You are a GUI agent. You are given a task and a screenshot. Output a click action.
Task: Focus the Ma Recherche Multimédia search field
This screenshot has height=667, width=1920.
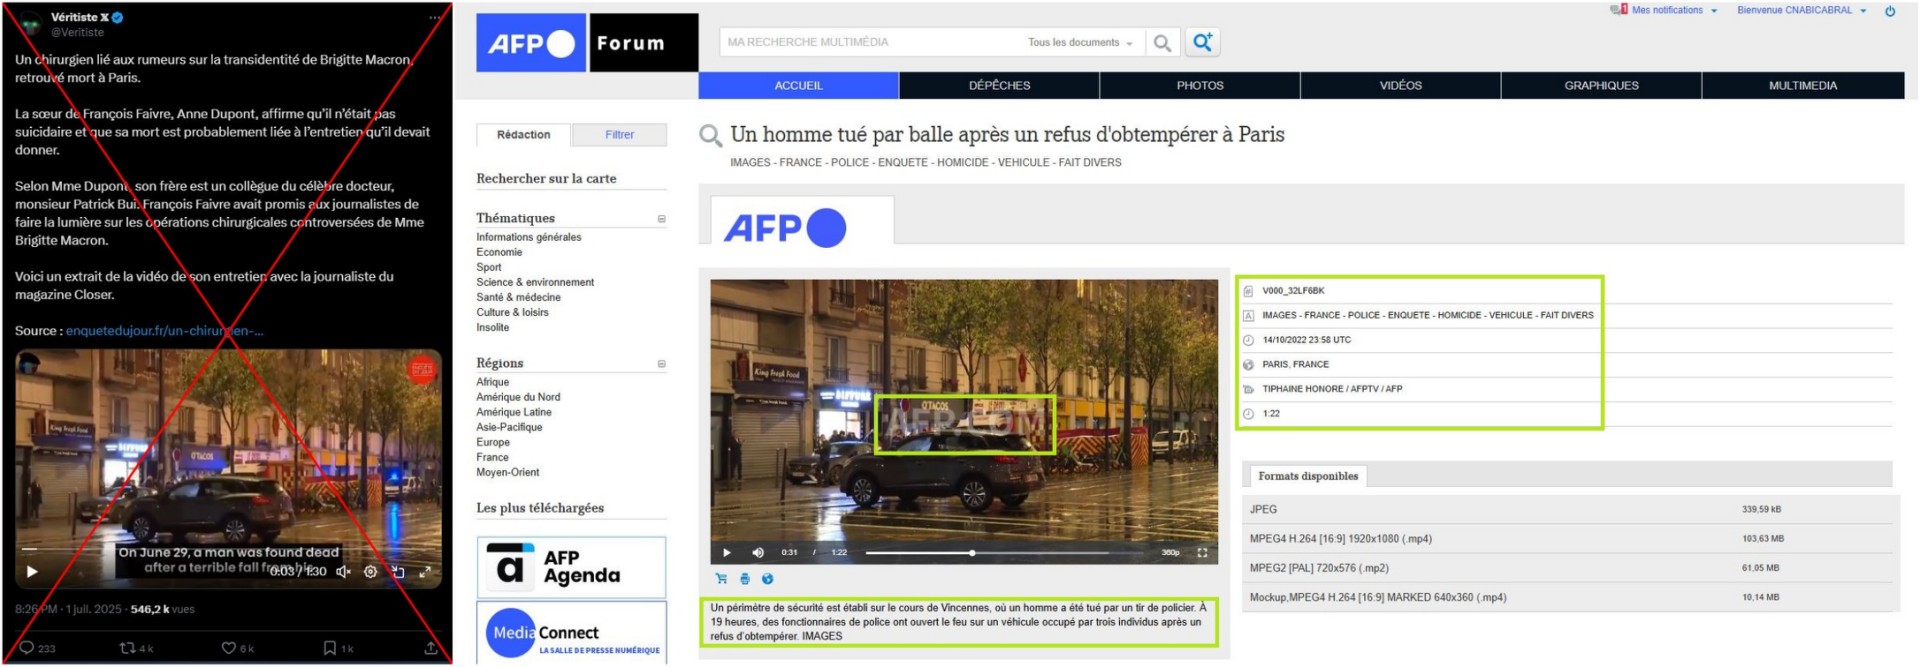pos(870,42)
